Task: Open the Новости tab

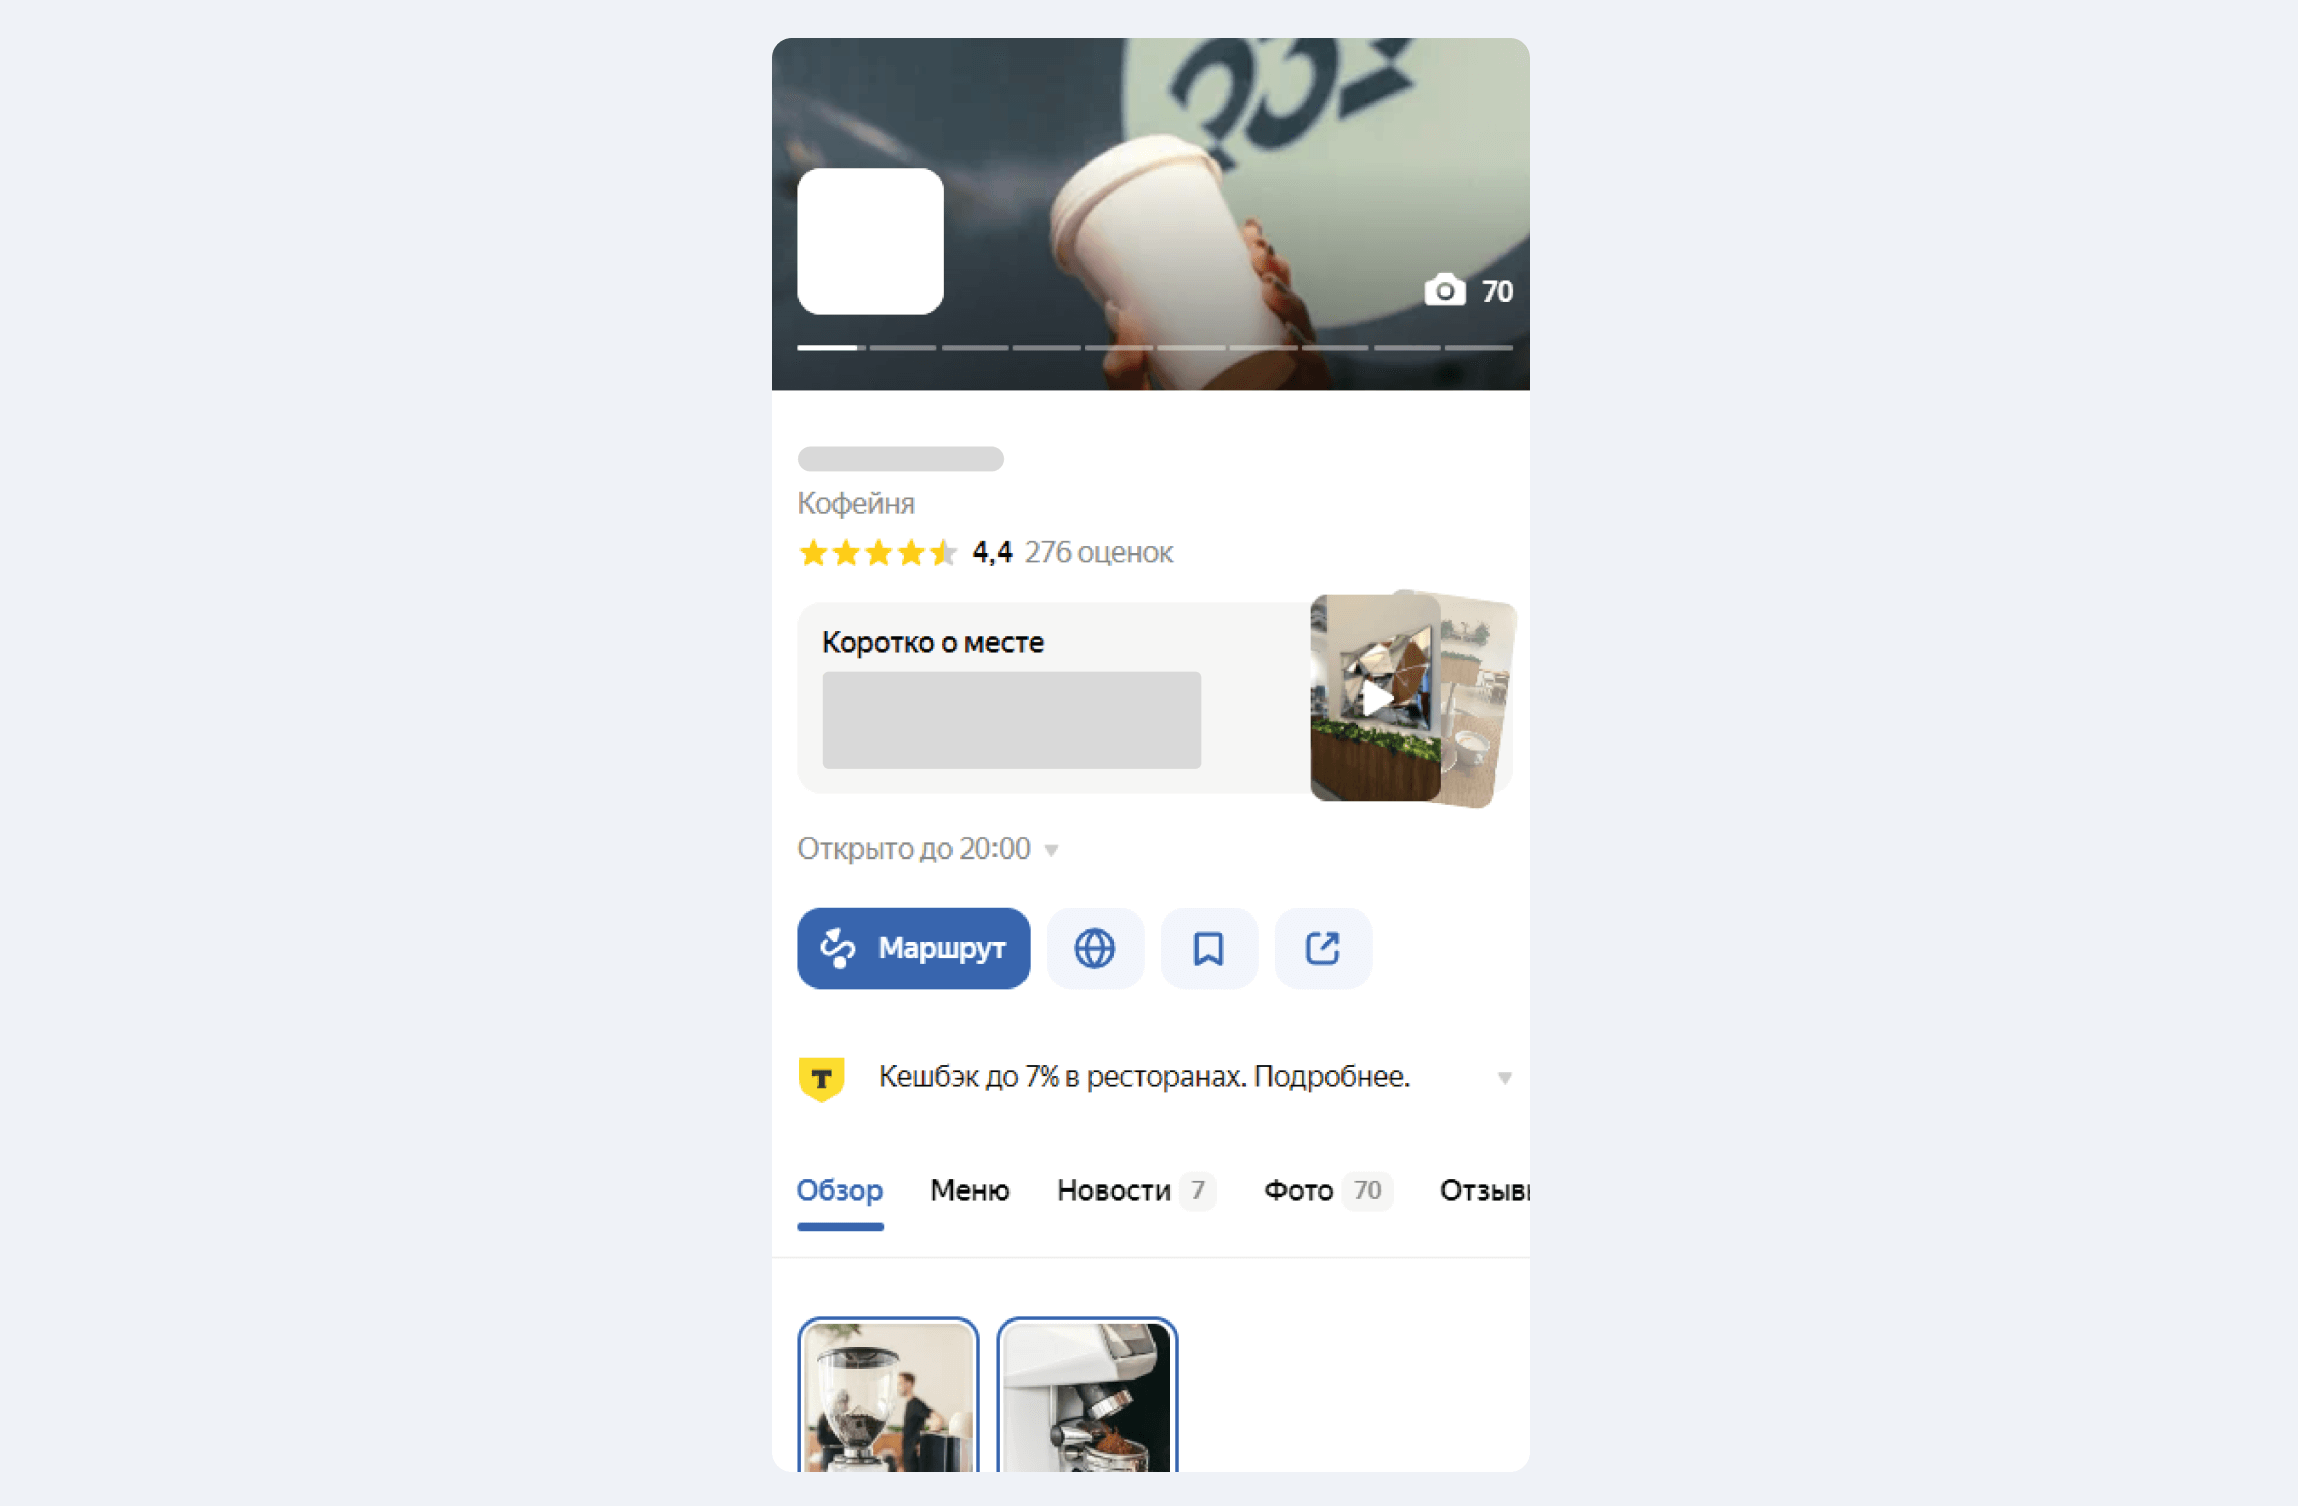Action: point(1136,1190)
